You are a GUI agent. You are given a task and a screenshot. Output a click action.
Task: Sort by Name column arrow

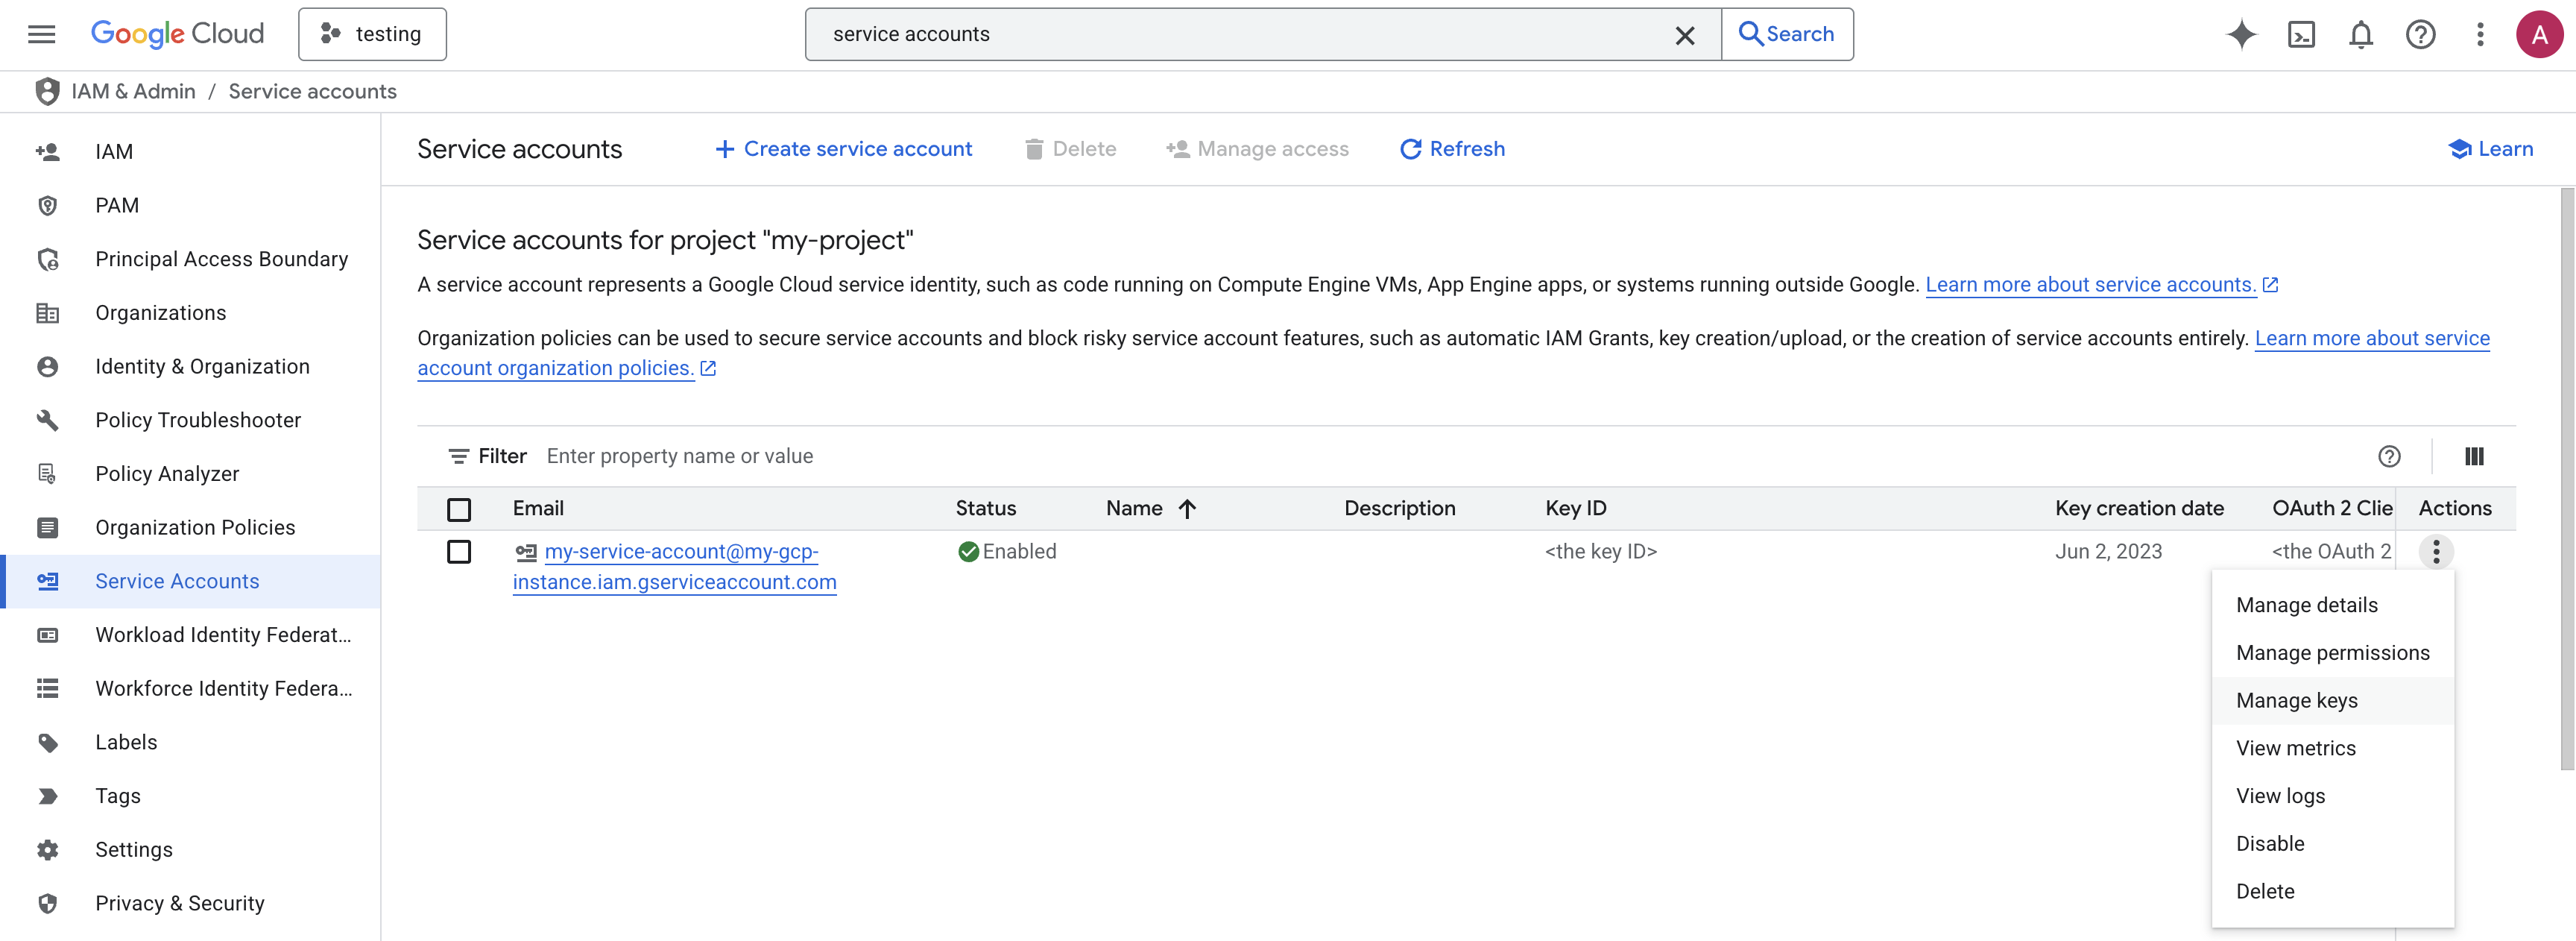click(1187, 509)
